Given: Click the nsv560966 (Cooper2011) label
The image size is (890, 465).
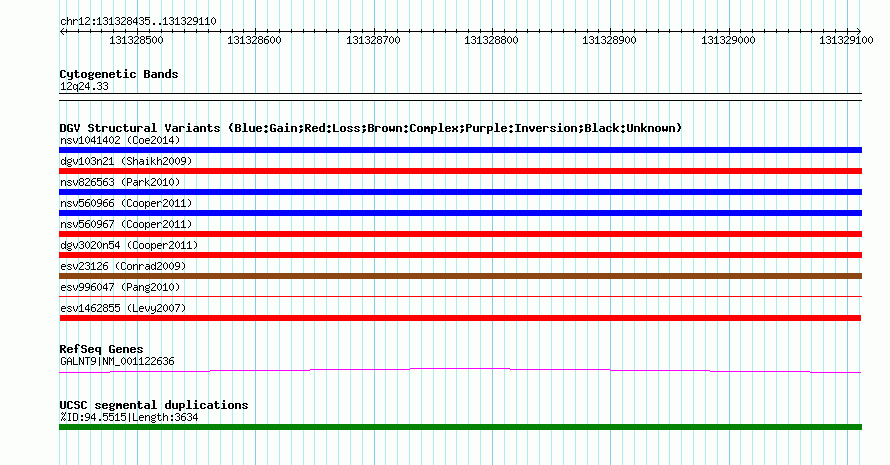Looking at the screenshot, I should [126, 203].
